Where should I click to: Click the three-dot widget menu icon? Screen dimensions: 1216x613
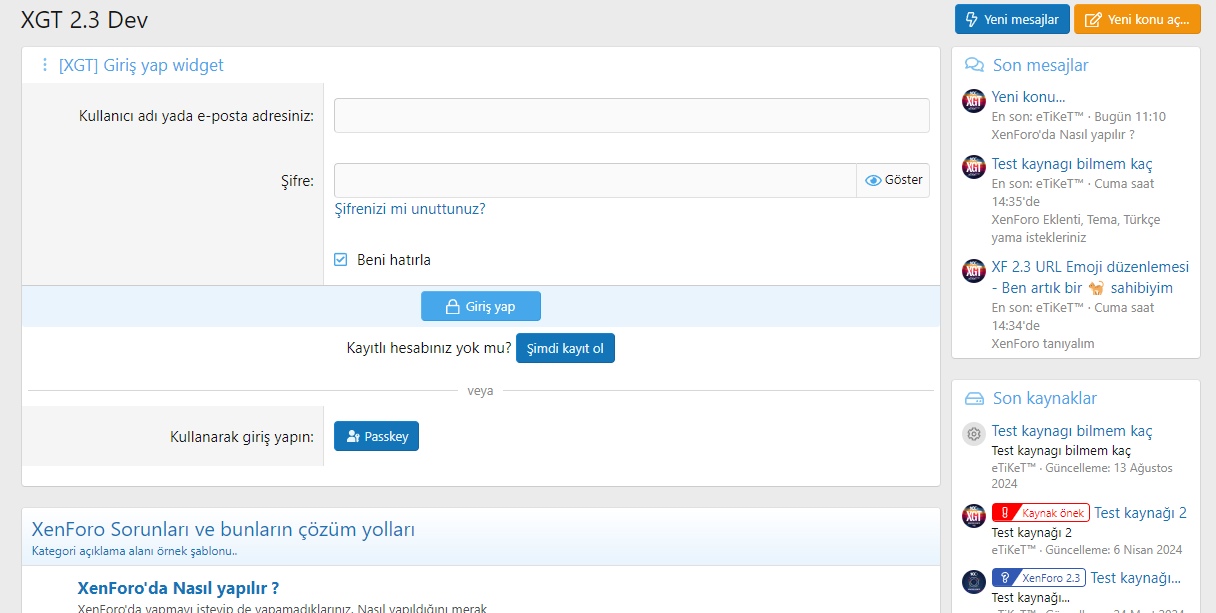(x=44, y=65)
